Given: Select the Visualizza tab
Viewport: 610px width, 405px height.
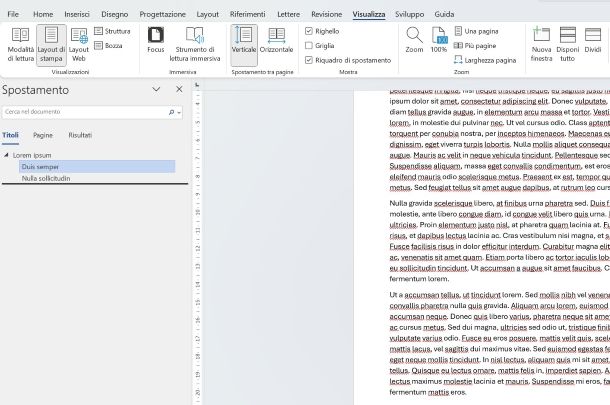Looking at the screenshot, I should (x=369, y=14).
